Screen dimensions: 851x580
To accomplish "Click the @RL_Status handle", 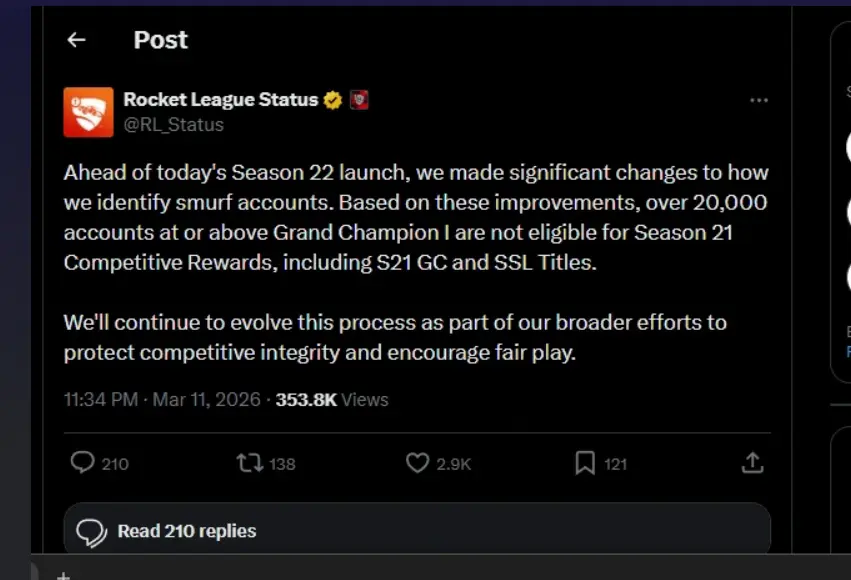I will [x=173, y=125].
